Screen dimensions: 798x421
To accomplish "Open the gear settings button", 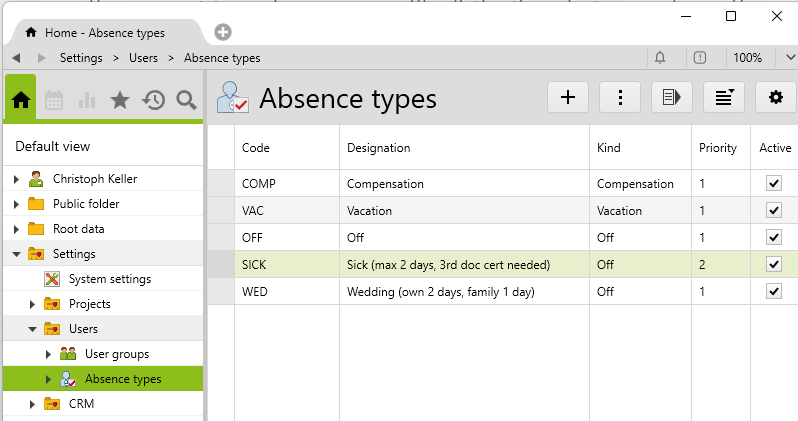I will [x=775, y=97].
